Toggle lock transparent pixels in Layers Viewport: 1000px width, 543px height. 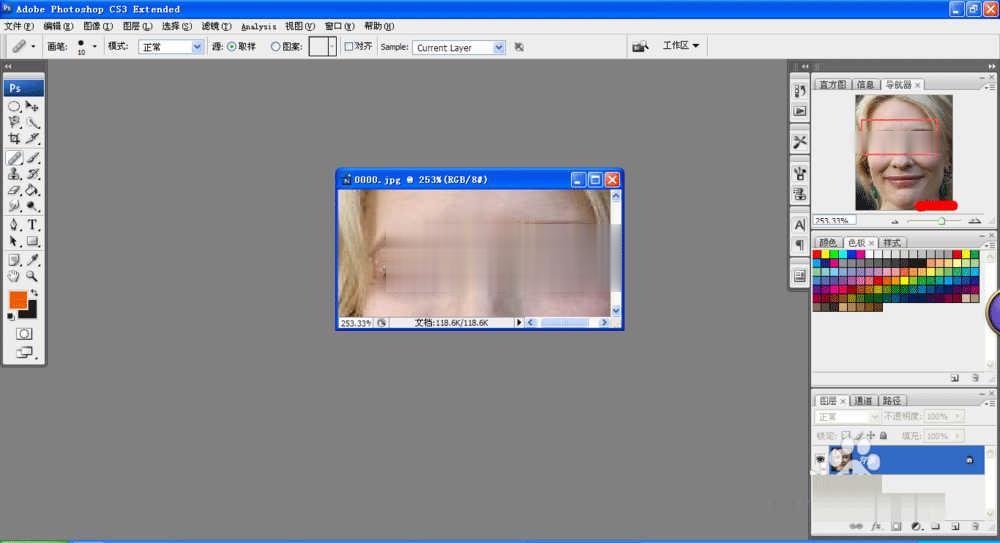[x=846, y=436]
